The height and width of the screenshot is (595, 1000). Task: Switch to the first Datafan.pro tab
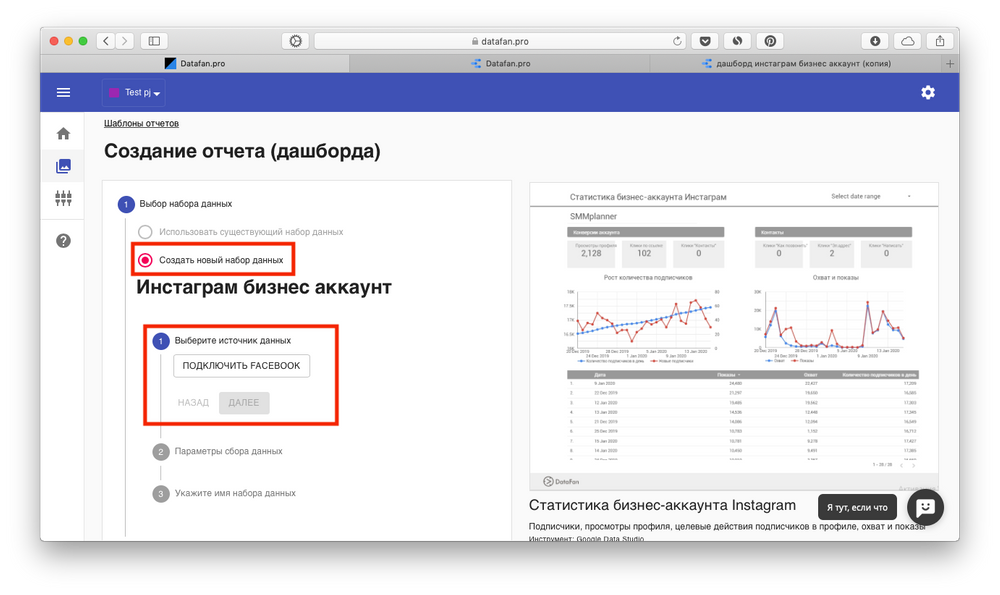click(195, 63)
